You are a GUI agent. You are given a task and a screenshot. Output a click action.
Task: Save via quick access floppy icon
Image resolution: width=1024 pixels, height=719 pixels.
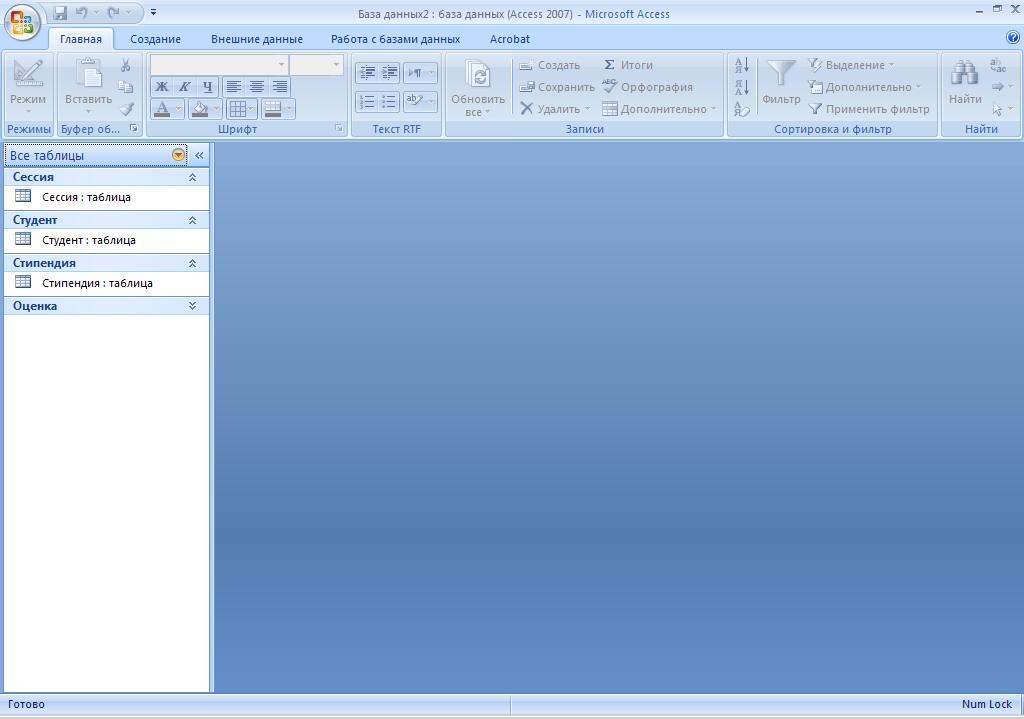[60, 12]
